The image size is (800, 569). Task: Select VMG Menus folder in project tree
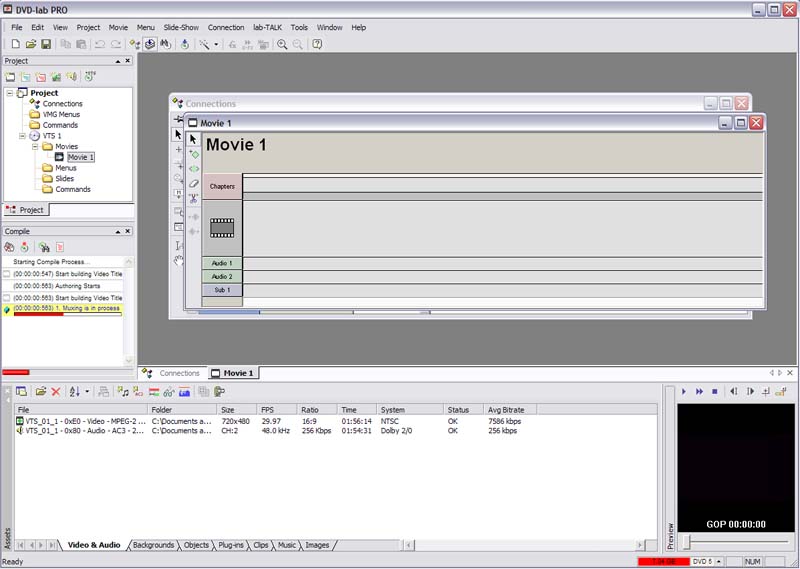coord(61,114)
